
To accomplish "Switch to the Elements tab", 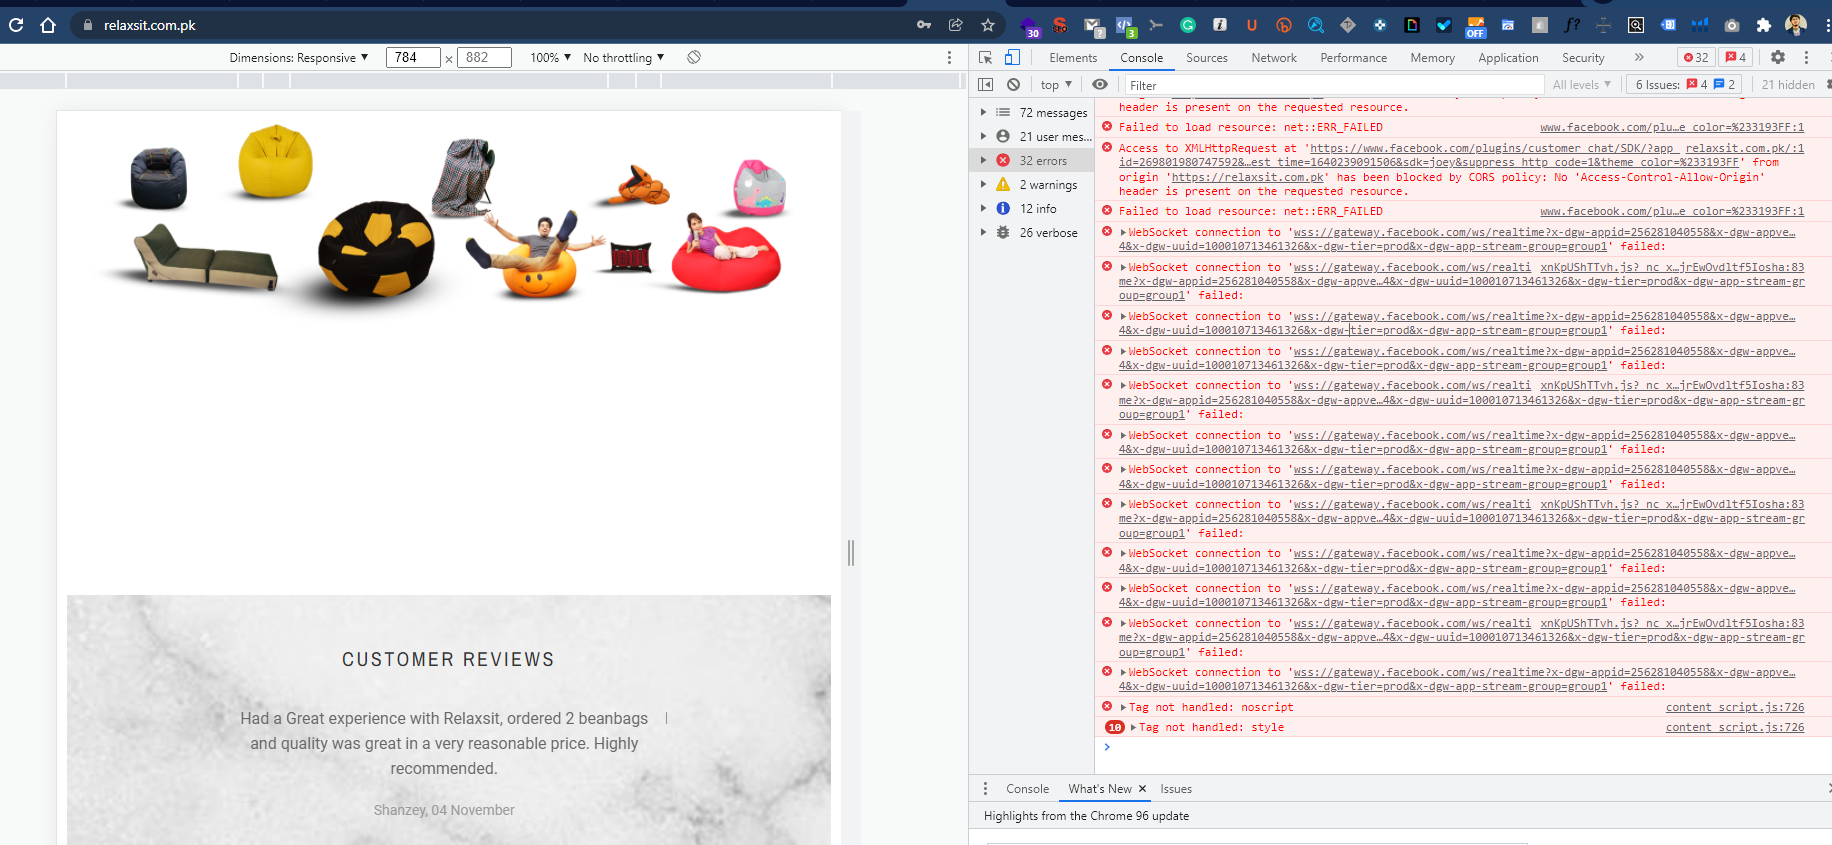I will tap(1073, 58).
